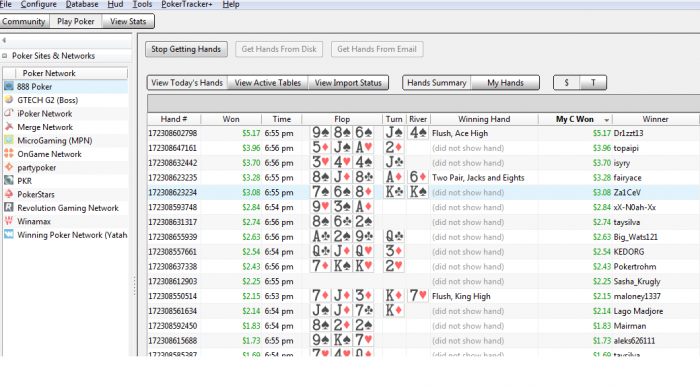Click winner name Lago Madjore

[x=638, y=311]
